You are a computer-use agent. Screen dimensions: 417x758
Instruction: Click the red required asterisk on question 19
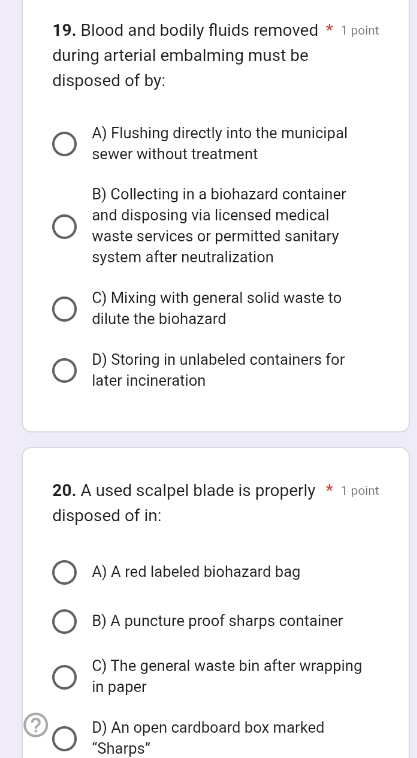pos(330,30)
